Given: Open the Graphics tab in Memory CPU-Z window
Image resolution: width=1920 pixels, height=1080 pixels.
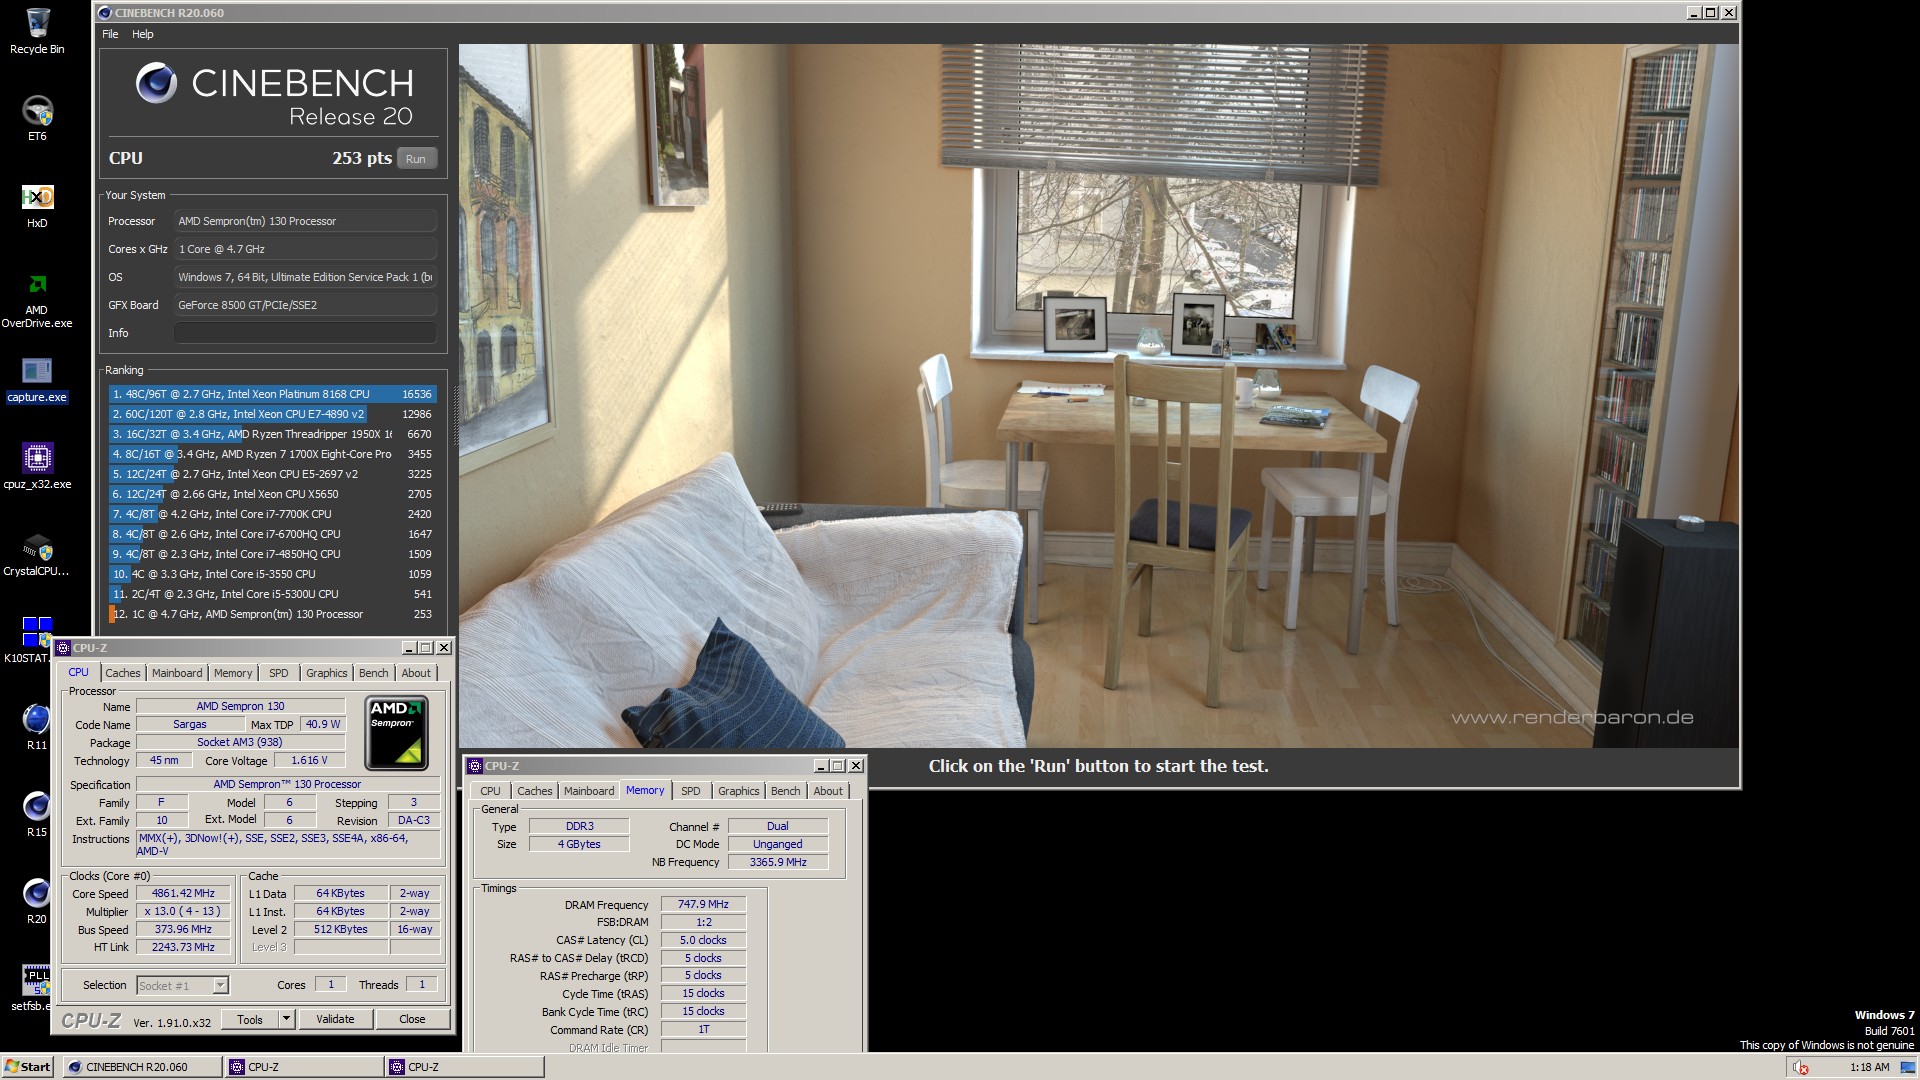Looking at the screenshot, I should pyautogui.click(x=739, y=791).
